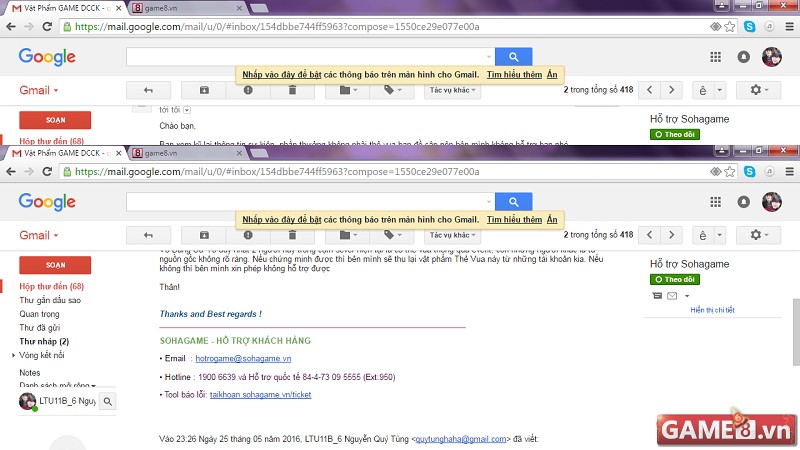Viewport: 800px width, 450px height.
Task: Open the taikhoan.sohagame.vn/ticket link
Action: coord(260,394)
